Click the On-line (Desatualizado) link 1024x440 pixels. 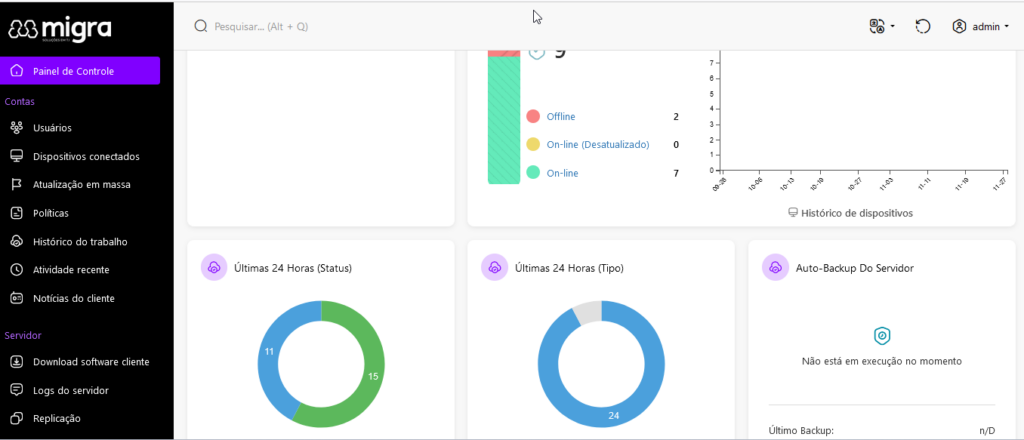pyautogui.click(x=597, y=145)
